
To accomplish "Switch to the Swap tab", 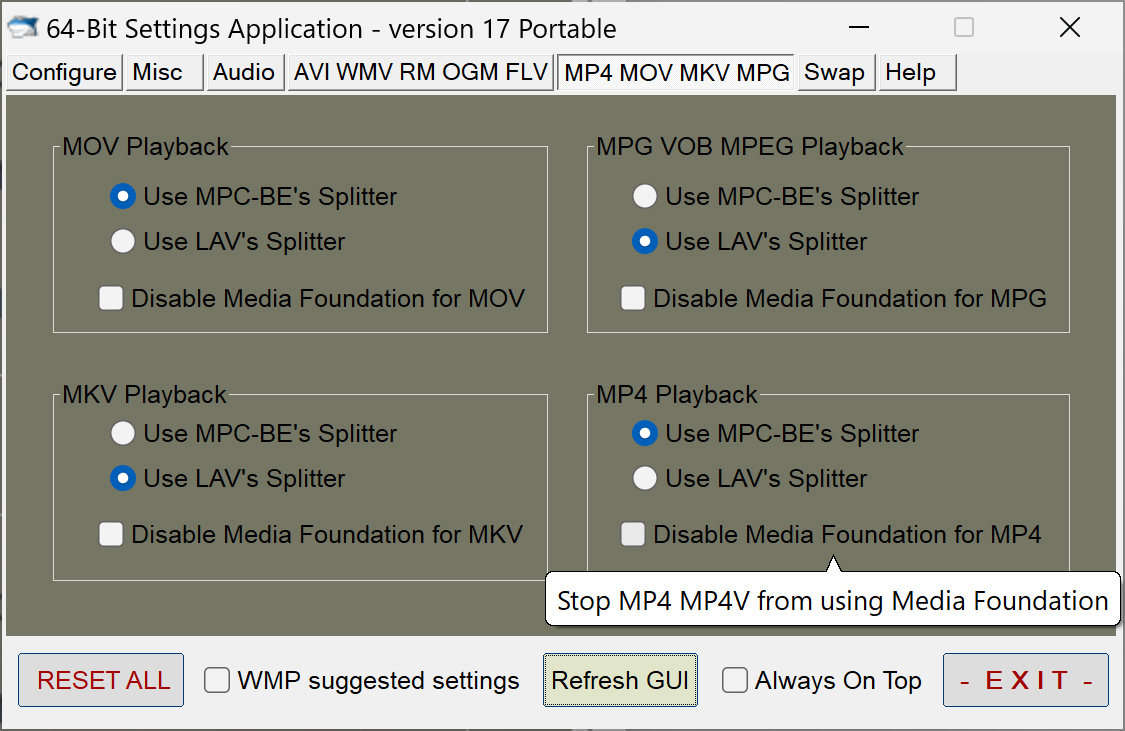I will [x=836, y=72].
